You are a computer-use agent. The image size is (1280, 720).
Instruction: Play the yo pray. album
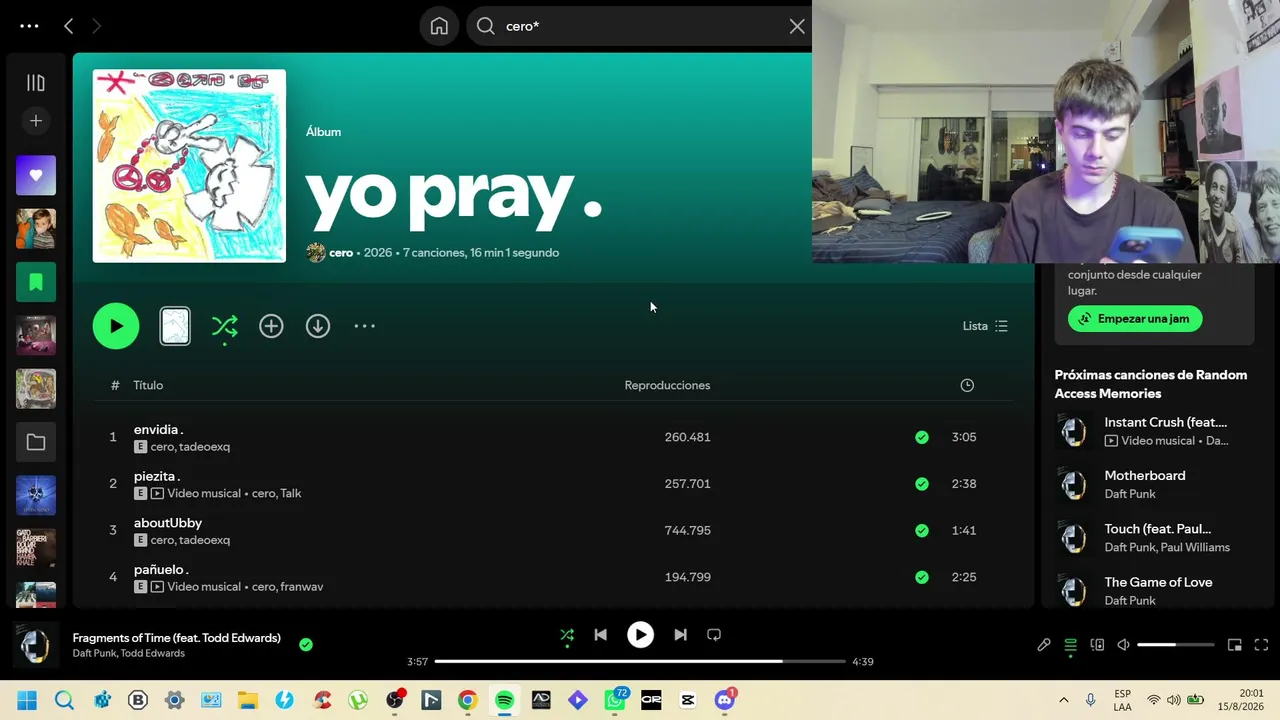pyautogui.click(x=116, y=326)
